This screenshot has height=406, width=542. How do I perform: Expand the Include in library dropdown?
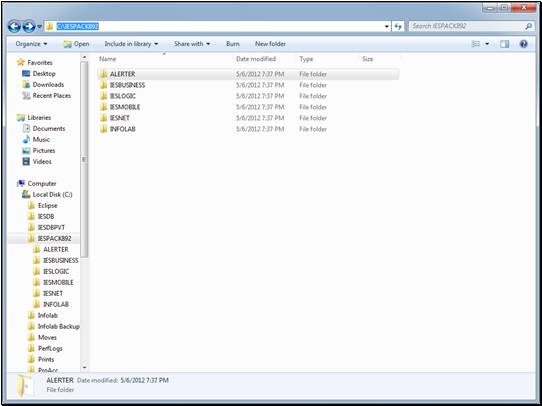(x=131, y=44)
